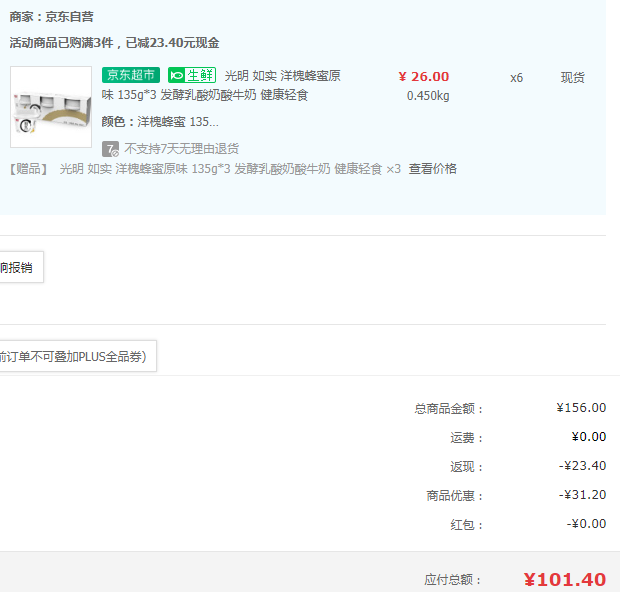Screen dimensions: 620x592
Task: Select the 【赠品】 gift tag text
Action: 28,169
